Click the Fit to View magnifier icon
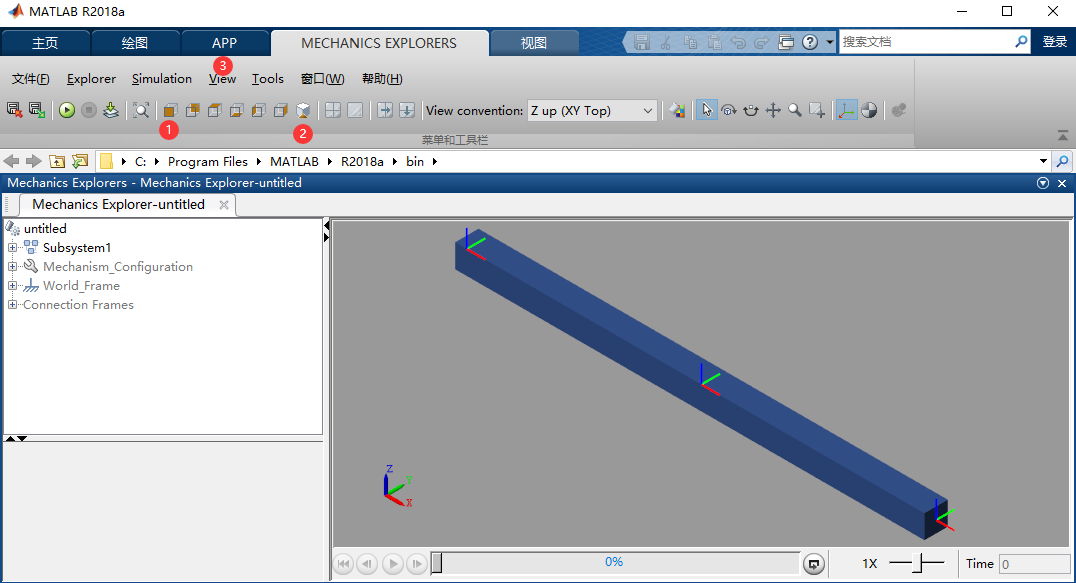This screenshot has height=583, width=1076. (141, 110)
